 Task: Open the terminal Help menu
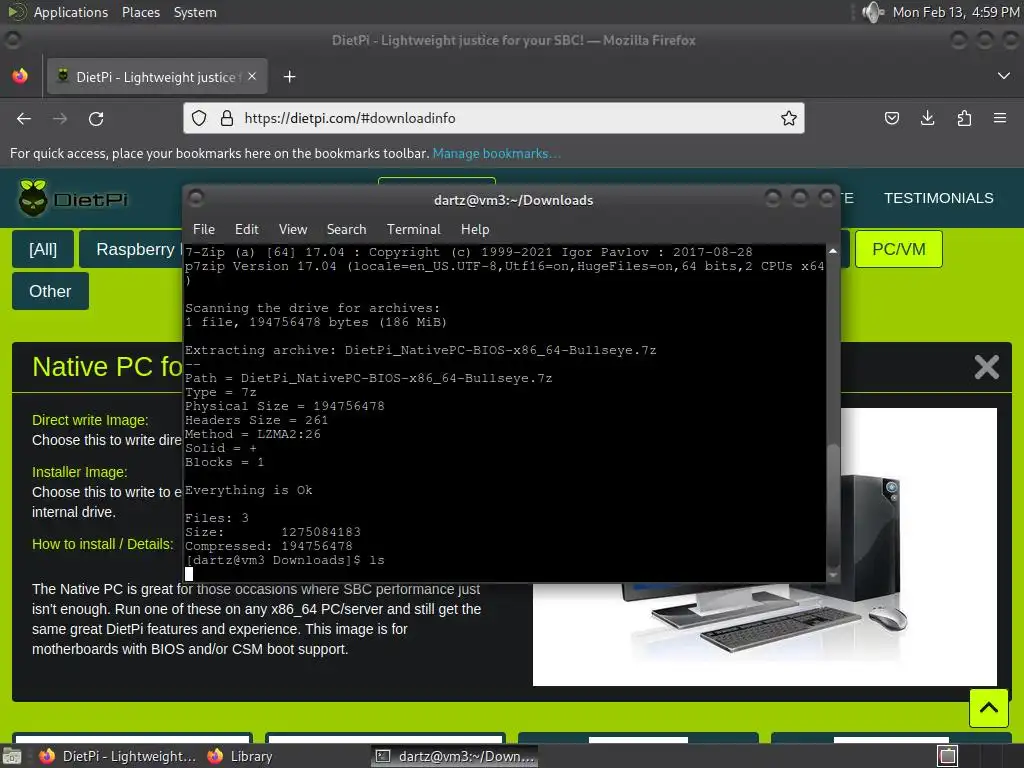[475, 229]
